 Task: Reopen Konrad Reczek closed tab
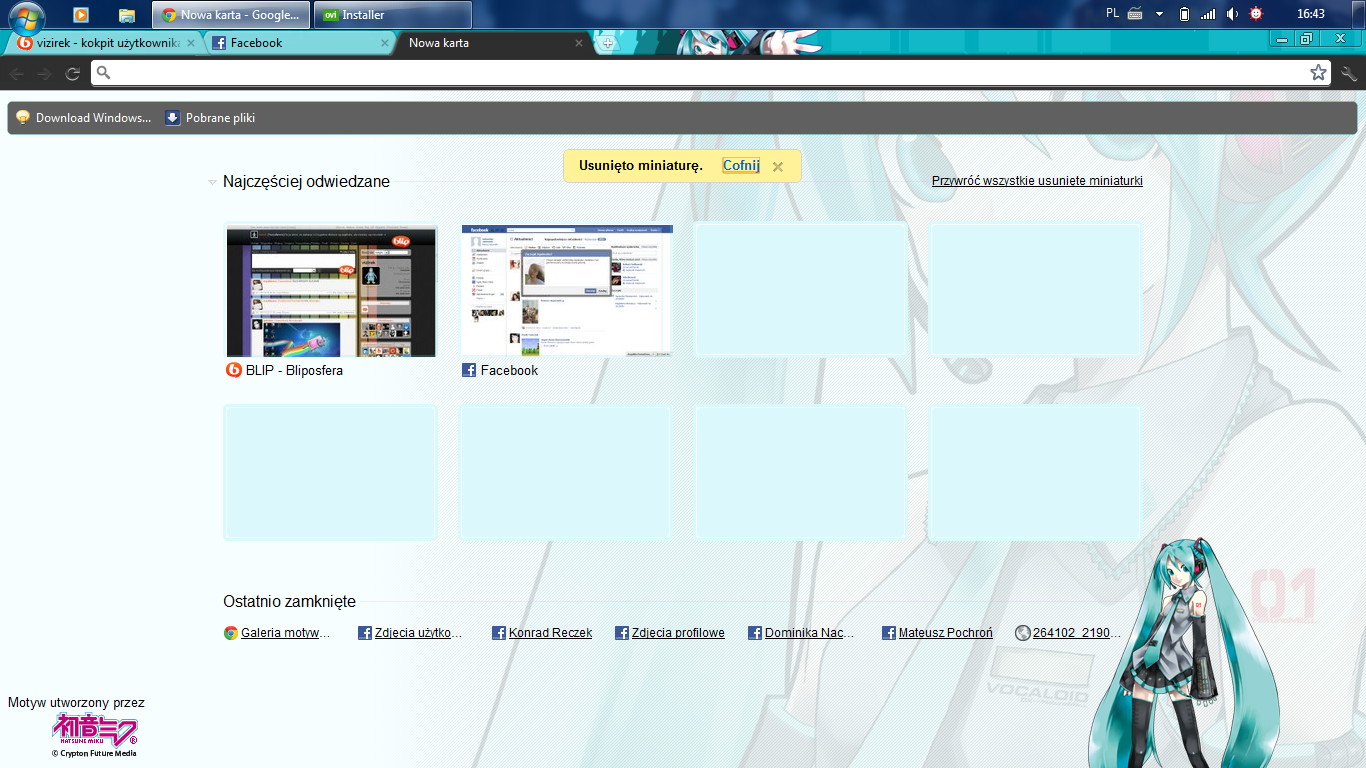[x=542, y=633]
